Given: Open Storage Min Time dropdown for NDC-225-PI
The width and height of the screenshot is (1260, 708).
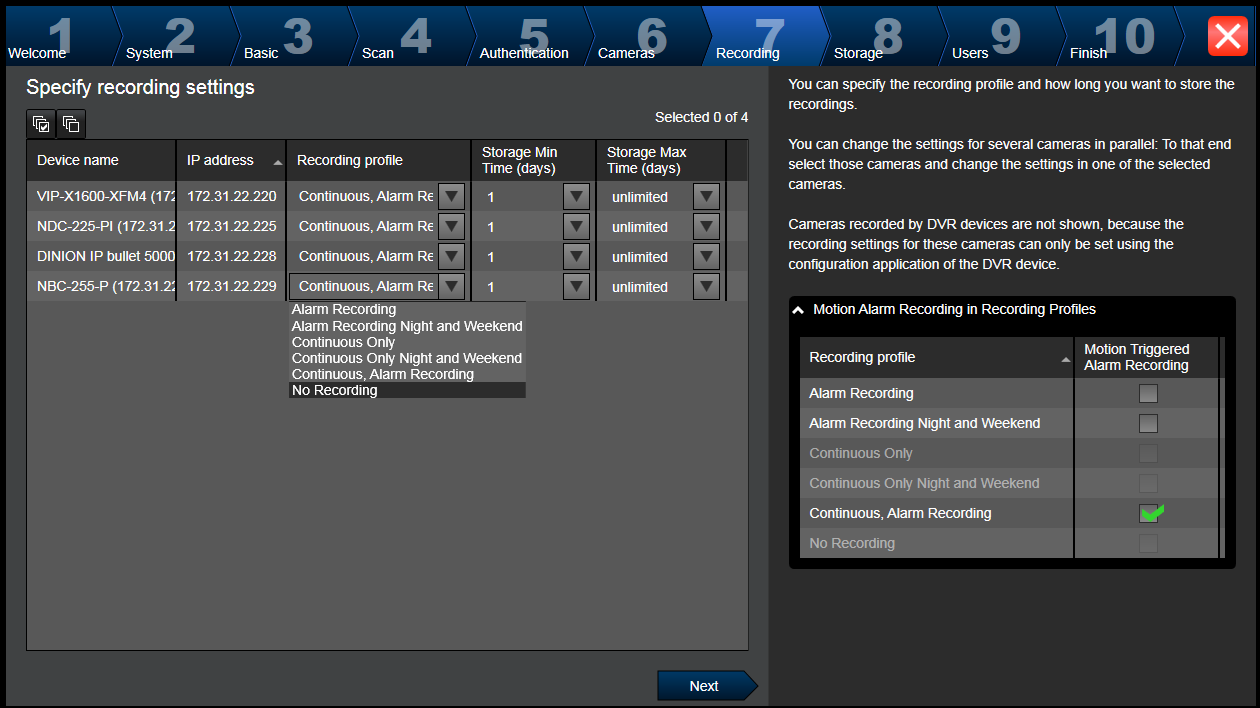Looking at the screenshot, I should point(576,226).
